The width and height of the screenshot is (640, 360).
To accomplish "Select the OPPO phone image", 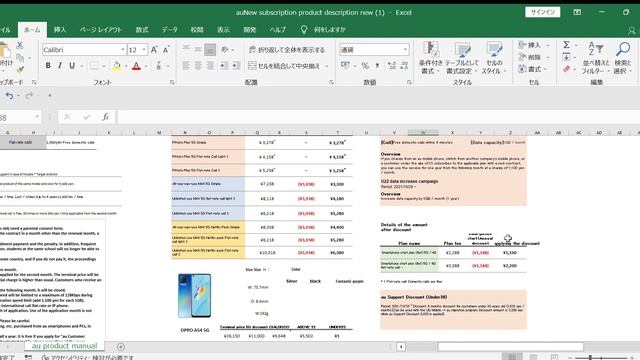I will [195, 296].
